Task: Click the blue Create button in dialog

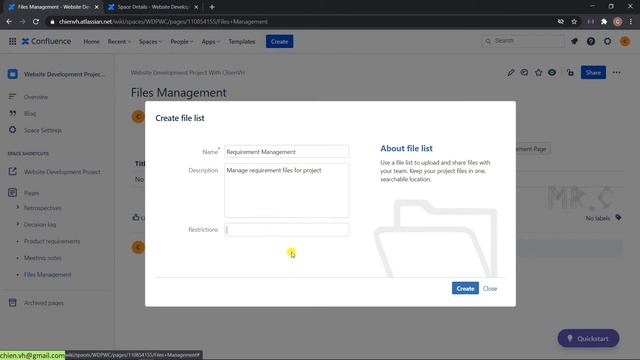Action: pos(465,288)
